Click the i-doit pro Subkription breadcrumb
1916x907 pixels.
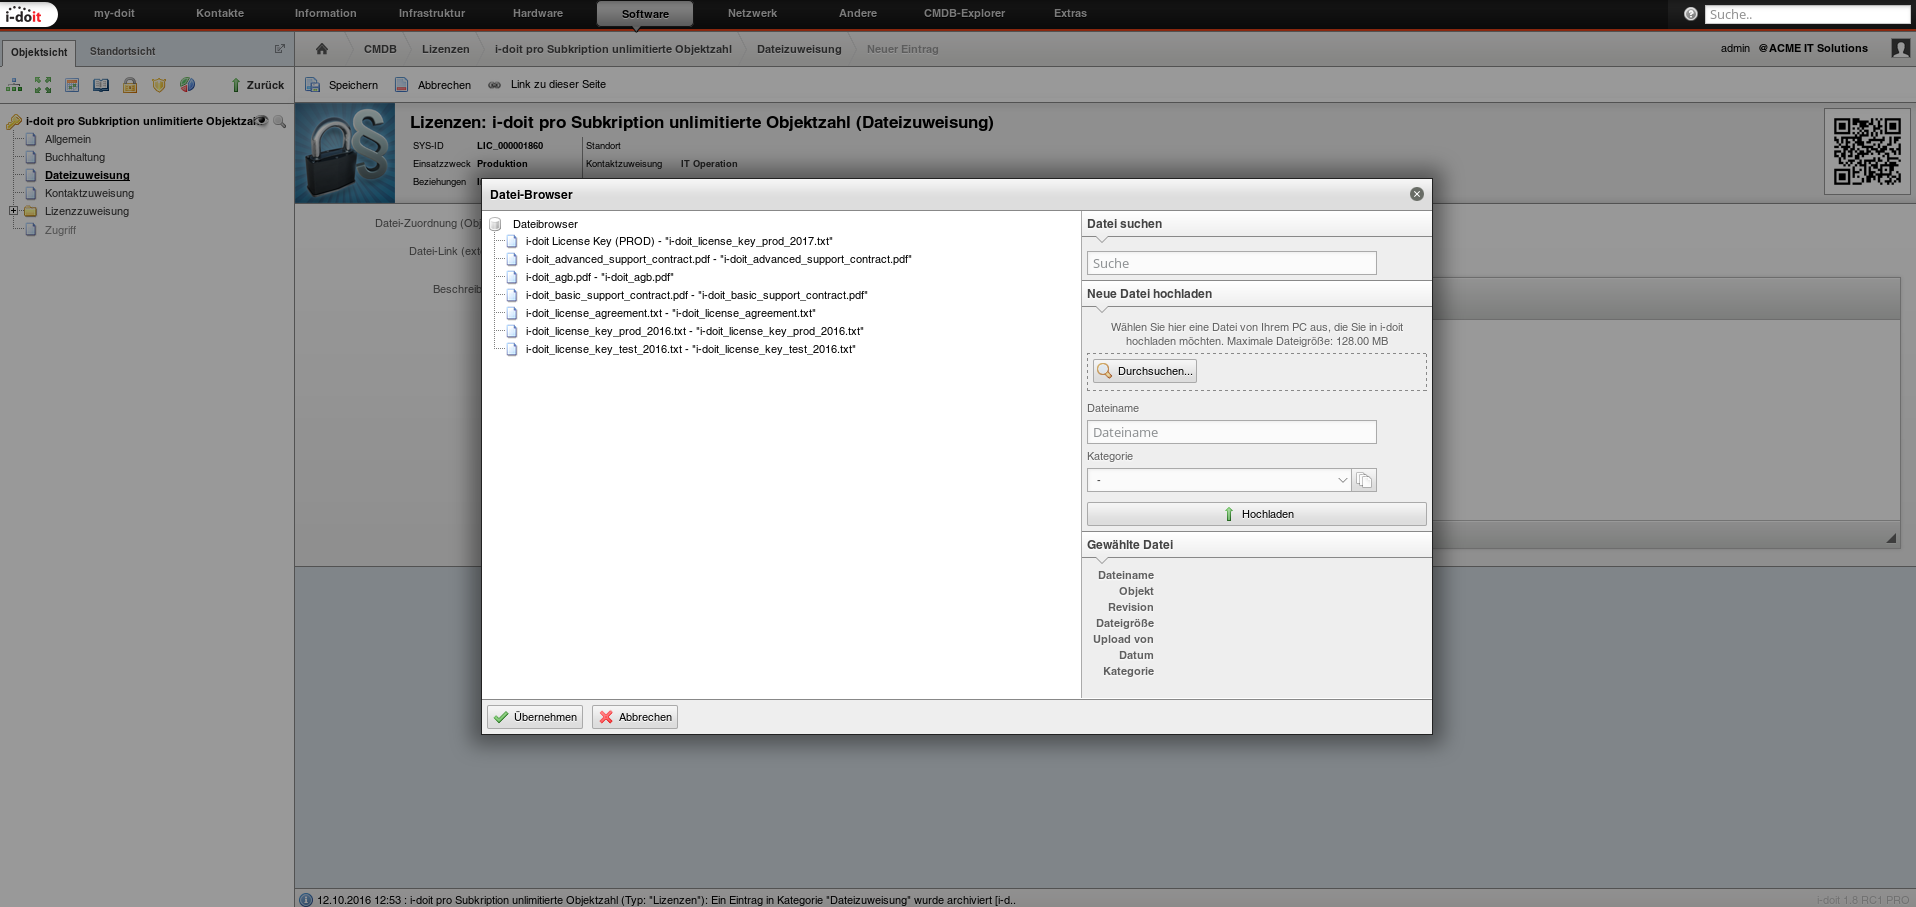[x=613, y=49]
